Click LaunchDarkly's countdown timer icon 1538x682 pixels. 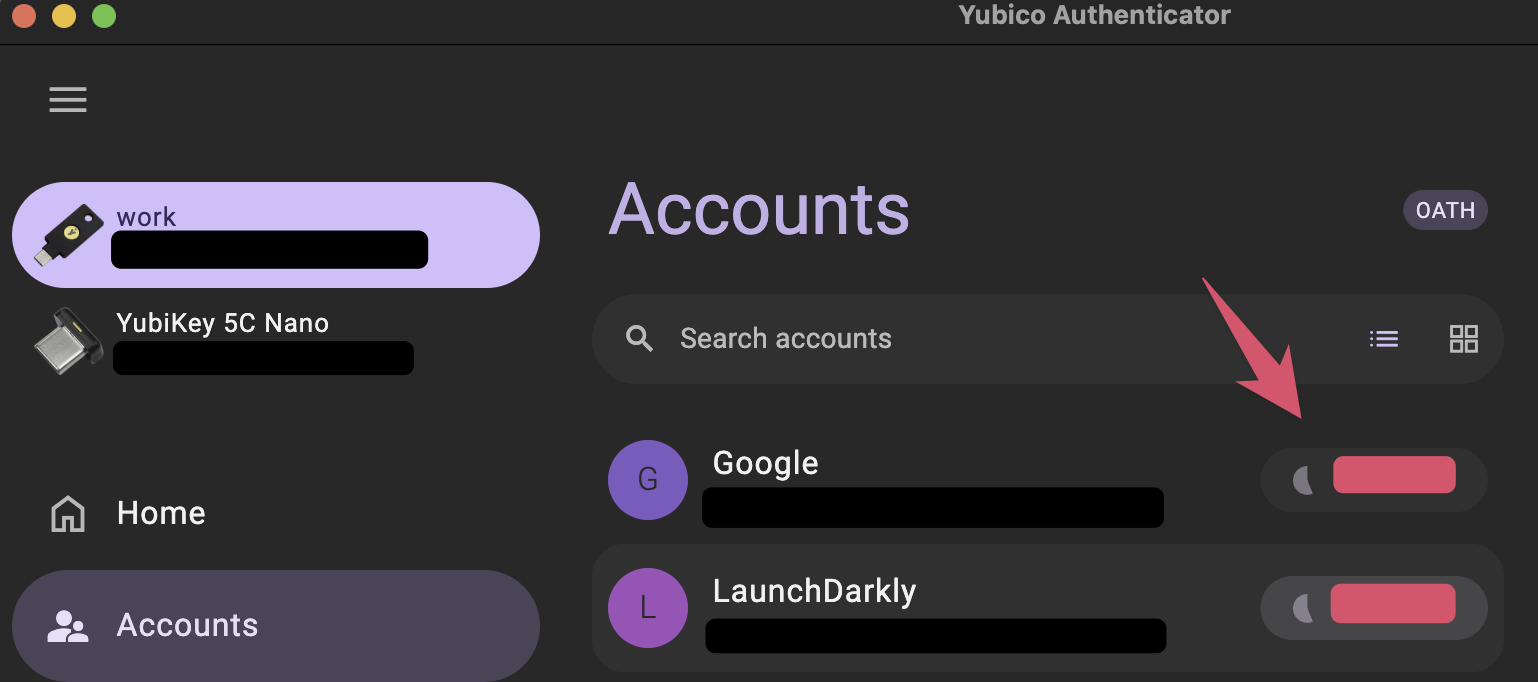pos(1303,608)
